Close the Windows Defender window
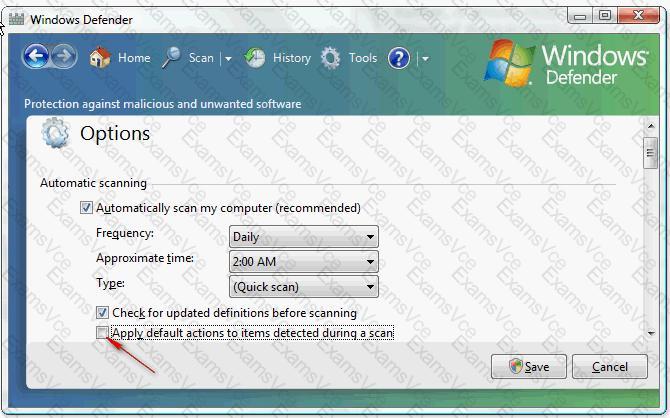 point(638,16)
